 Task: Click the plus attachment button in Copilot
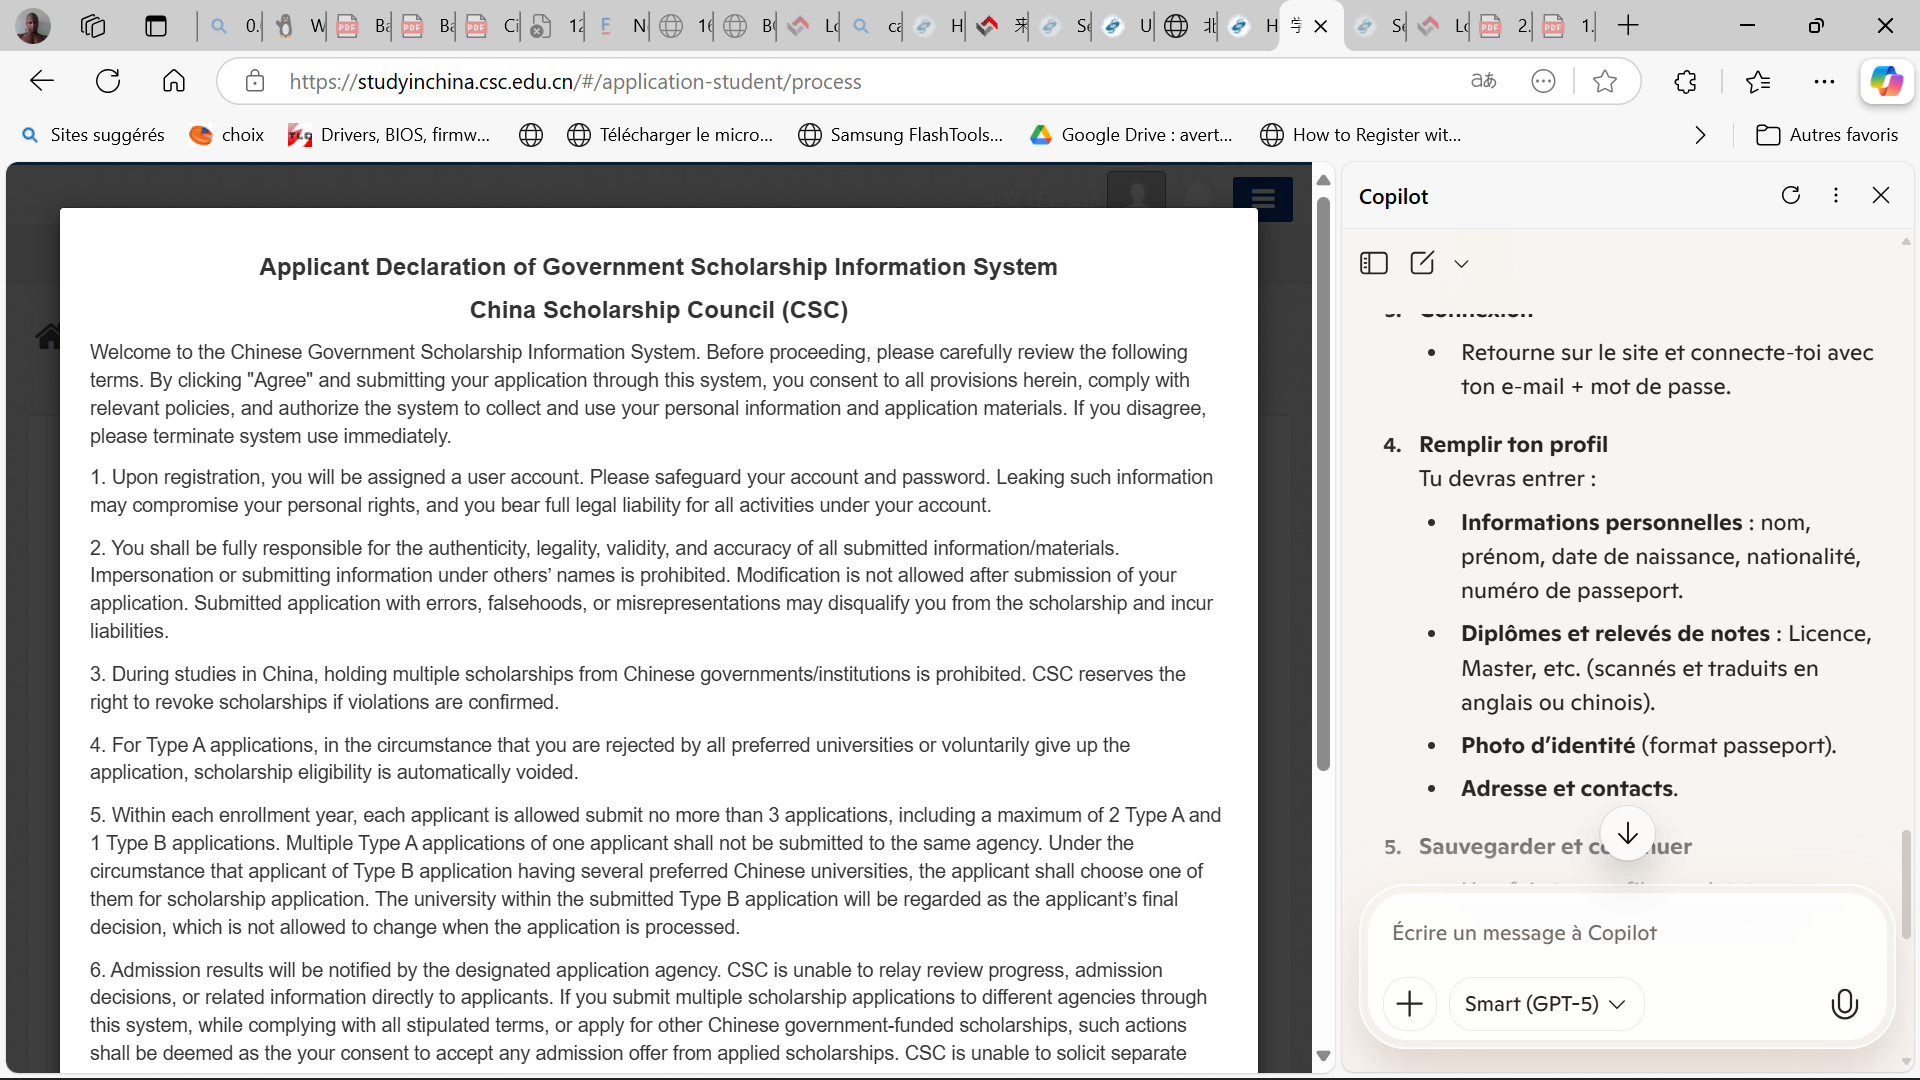[x=1409, y=1003]
